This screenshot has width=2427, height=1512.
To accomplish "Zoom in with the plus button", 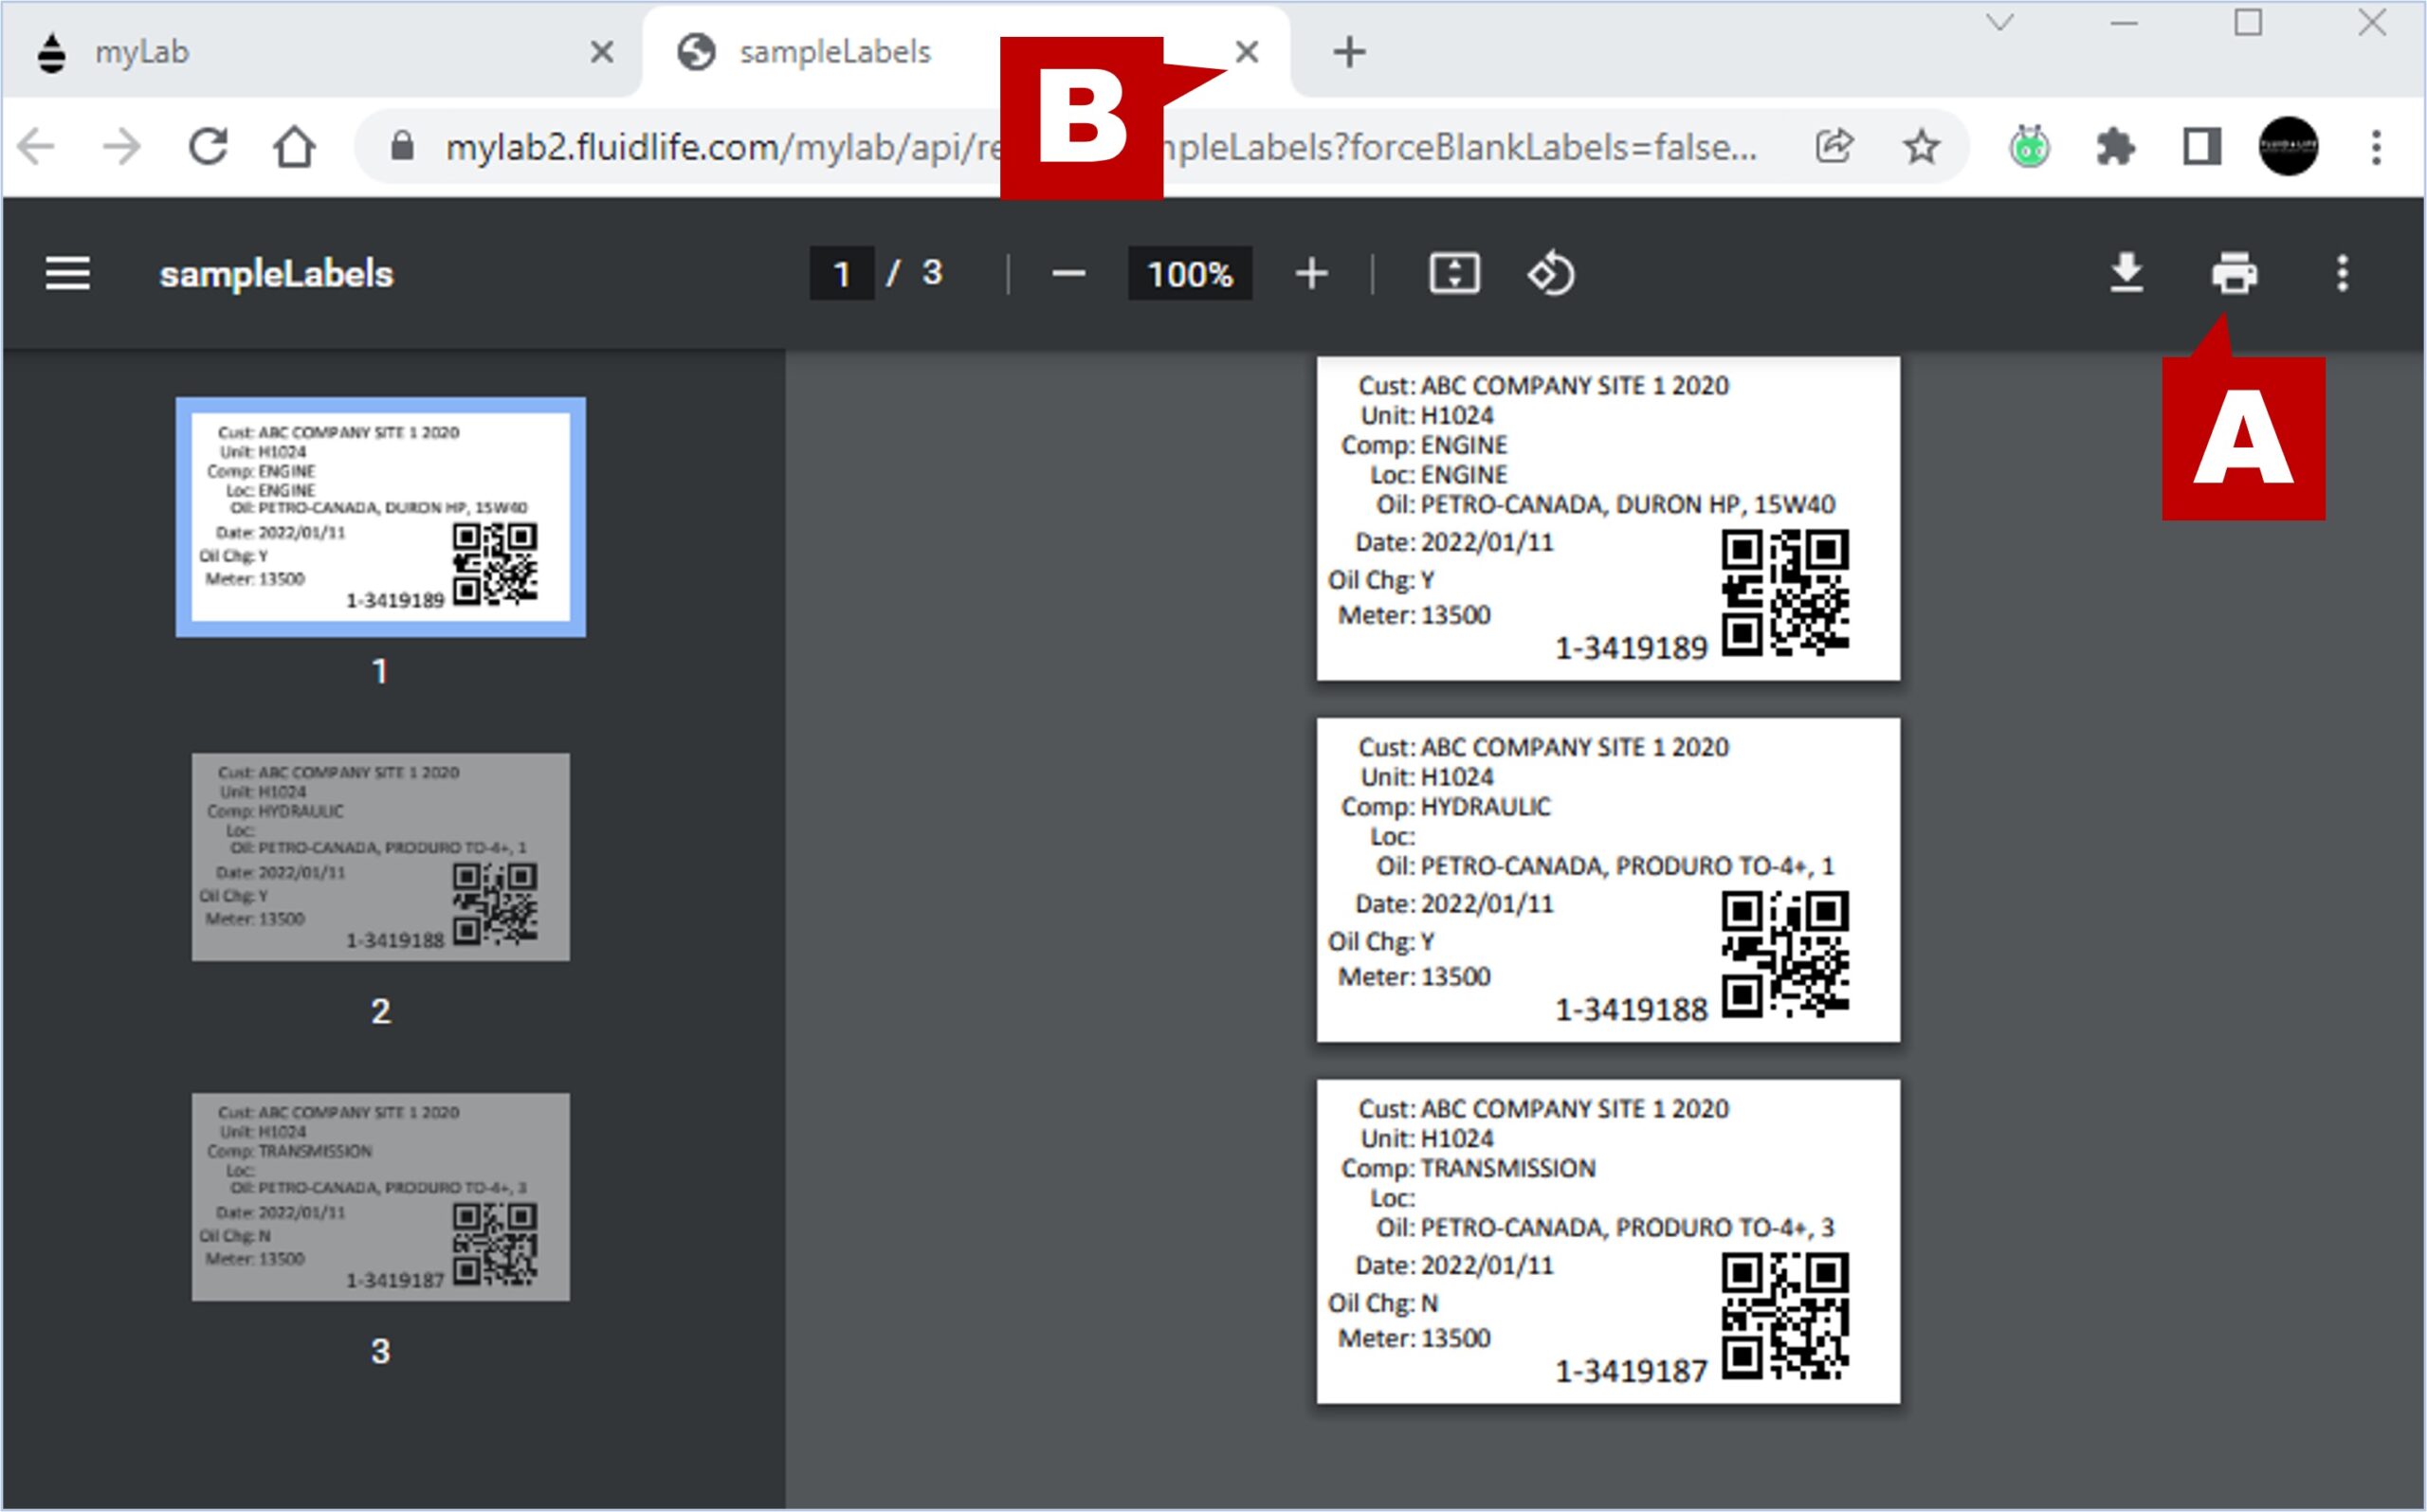I will coord(1311,273).
